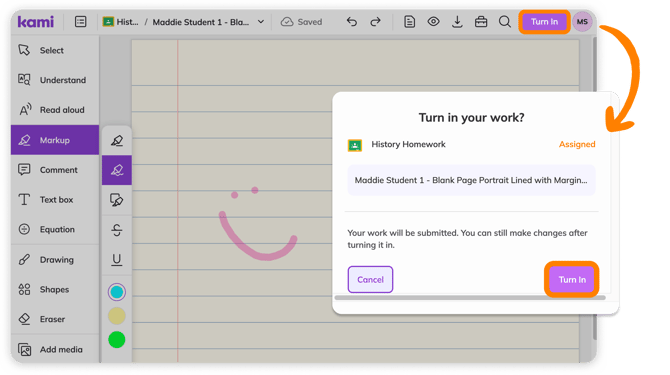Select the Eraser tool

pyautogui.click(x=55, y=319)
